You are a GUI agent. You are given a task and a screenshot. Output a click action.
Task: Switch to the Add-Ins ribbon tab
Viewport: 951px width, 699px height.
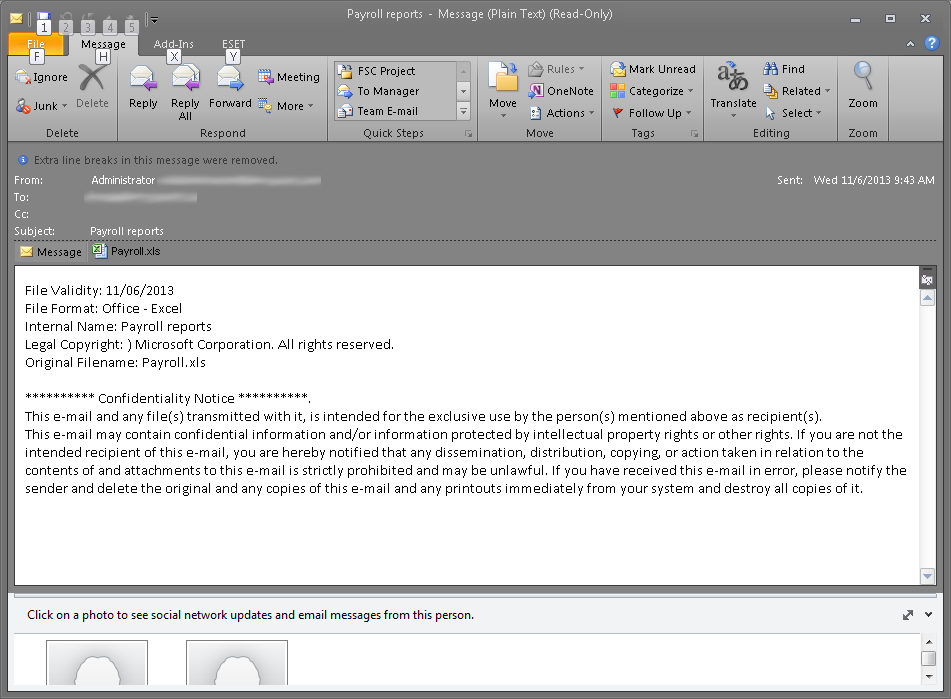pos(174,44)
